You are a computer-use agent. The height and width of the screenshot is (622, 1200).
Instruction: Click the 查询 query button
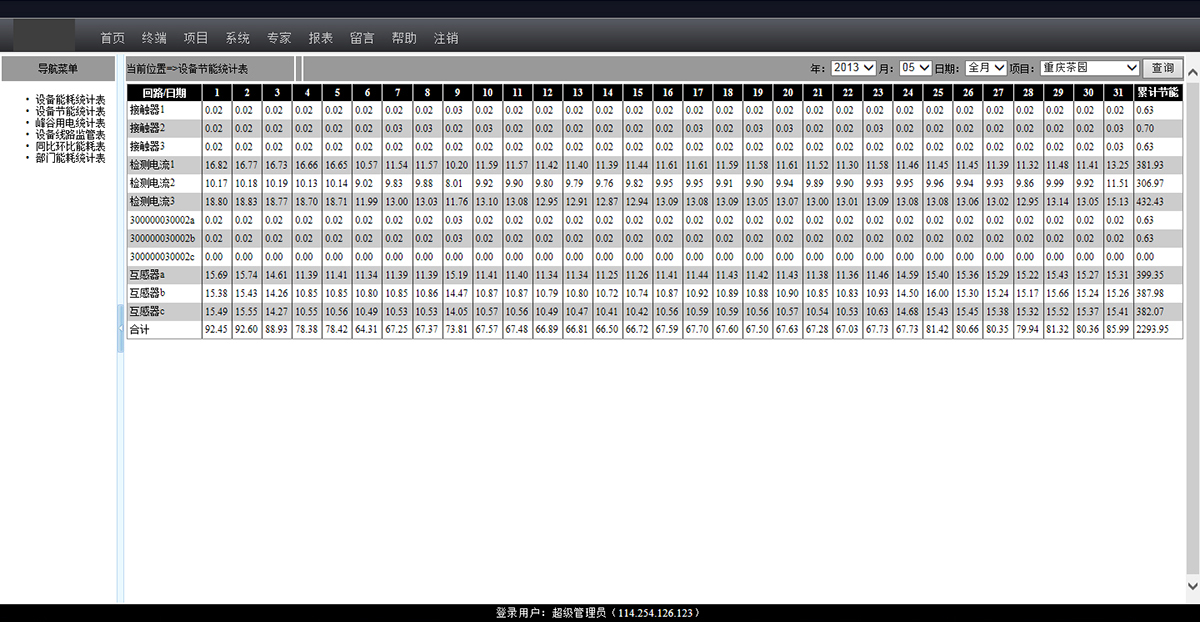(1162, 68)
